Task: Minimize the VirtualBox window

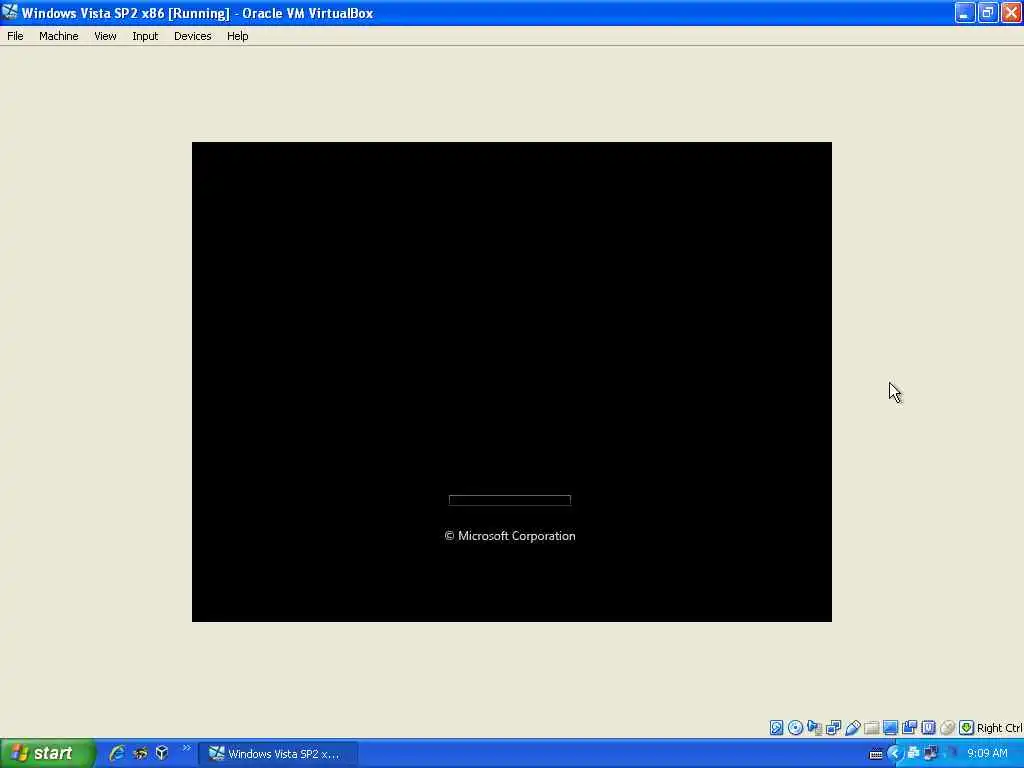Action: [x=965, y=12]
